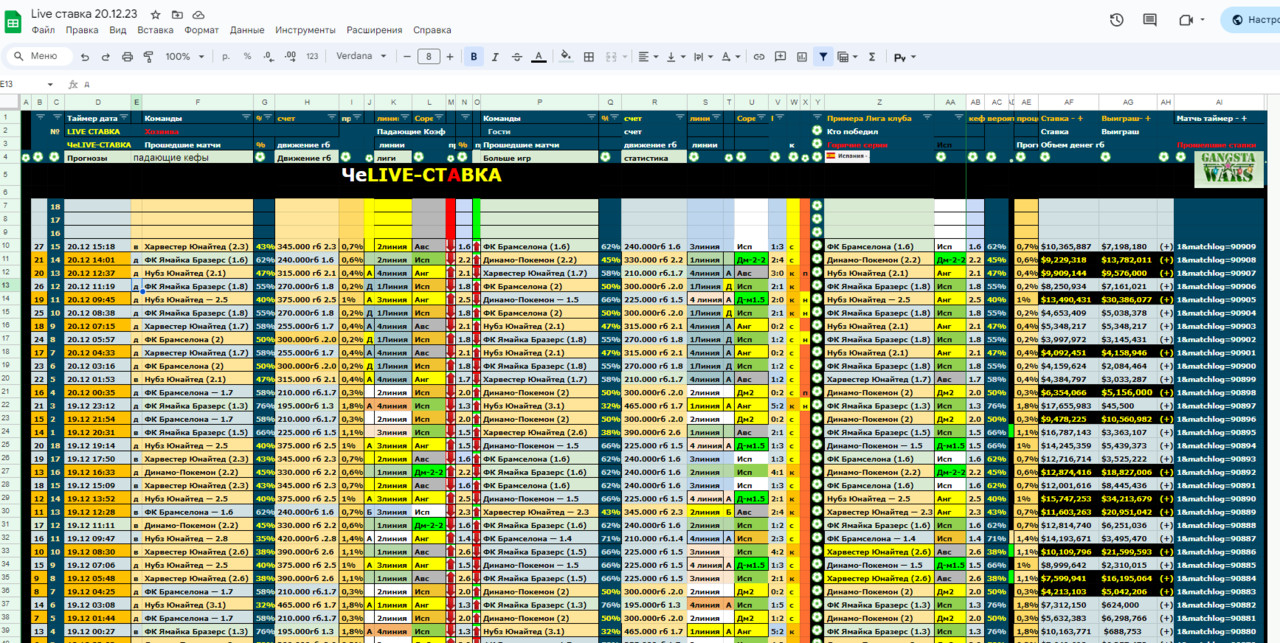Decrease font size minus button
1280x643 pixels.
[x=406, y=57]
